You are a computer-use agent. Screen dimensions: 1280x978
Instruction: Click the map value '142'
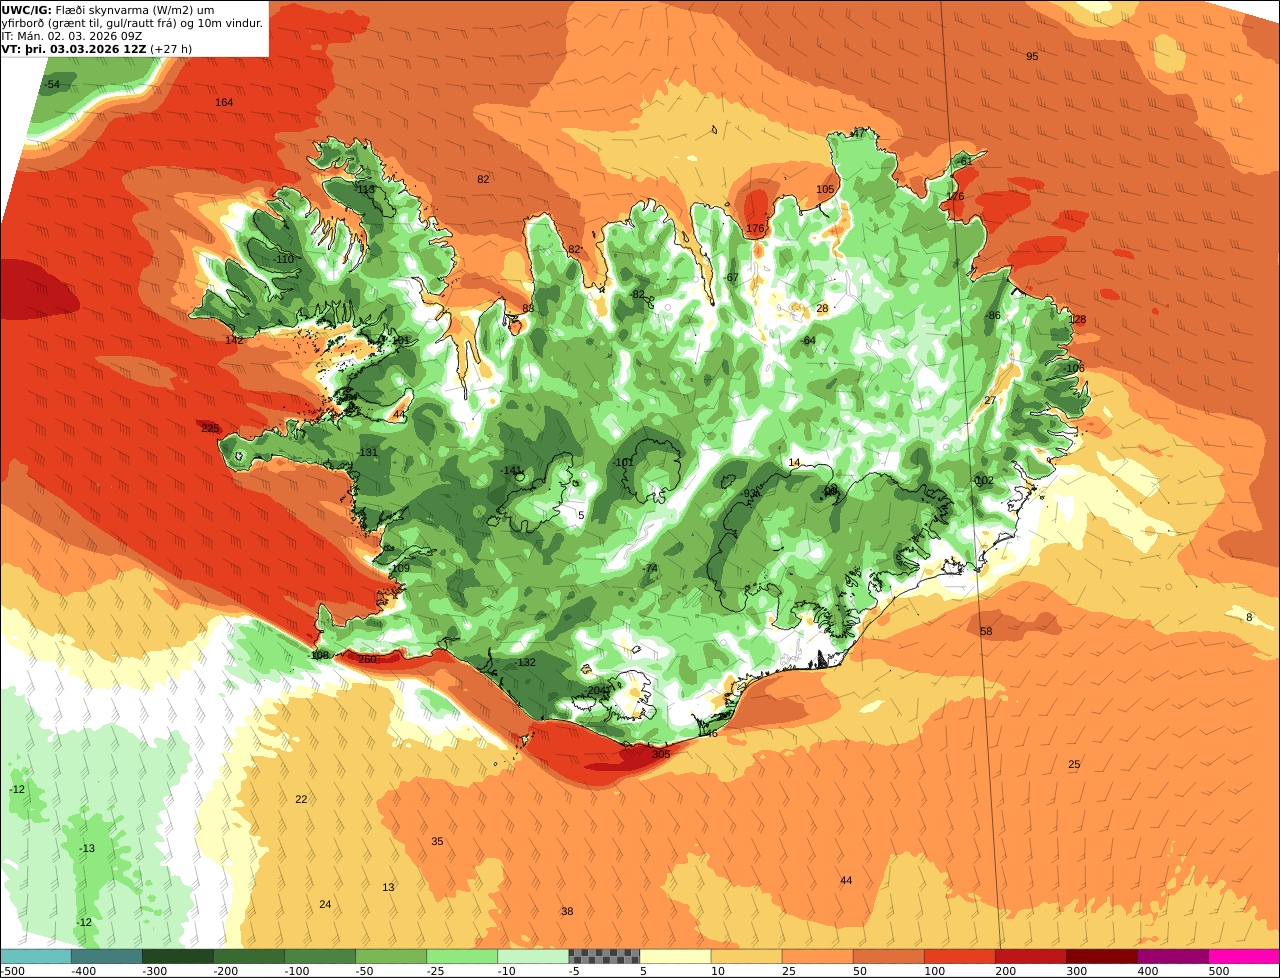[x=234, y=341]
